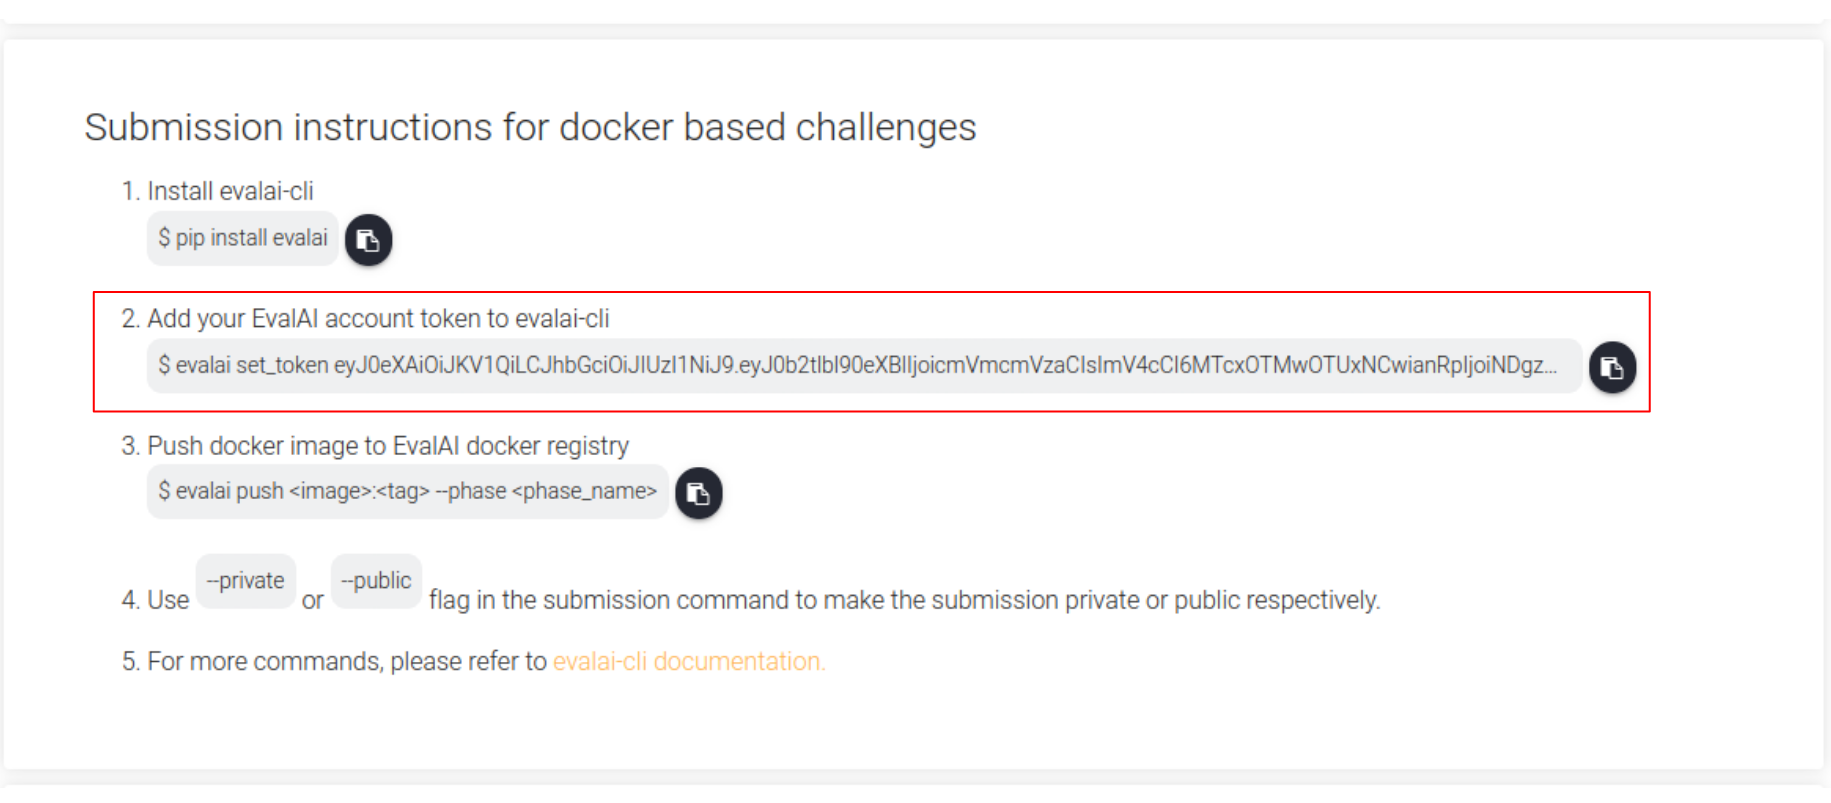Click the 'Submission instructions for docker based challenges' heading
Viewport: 1831px width, 803px height.
[x=530, y=128]
